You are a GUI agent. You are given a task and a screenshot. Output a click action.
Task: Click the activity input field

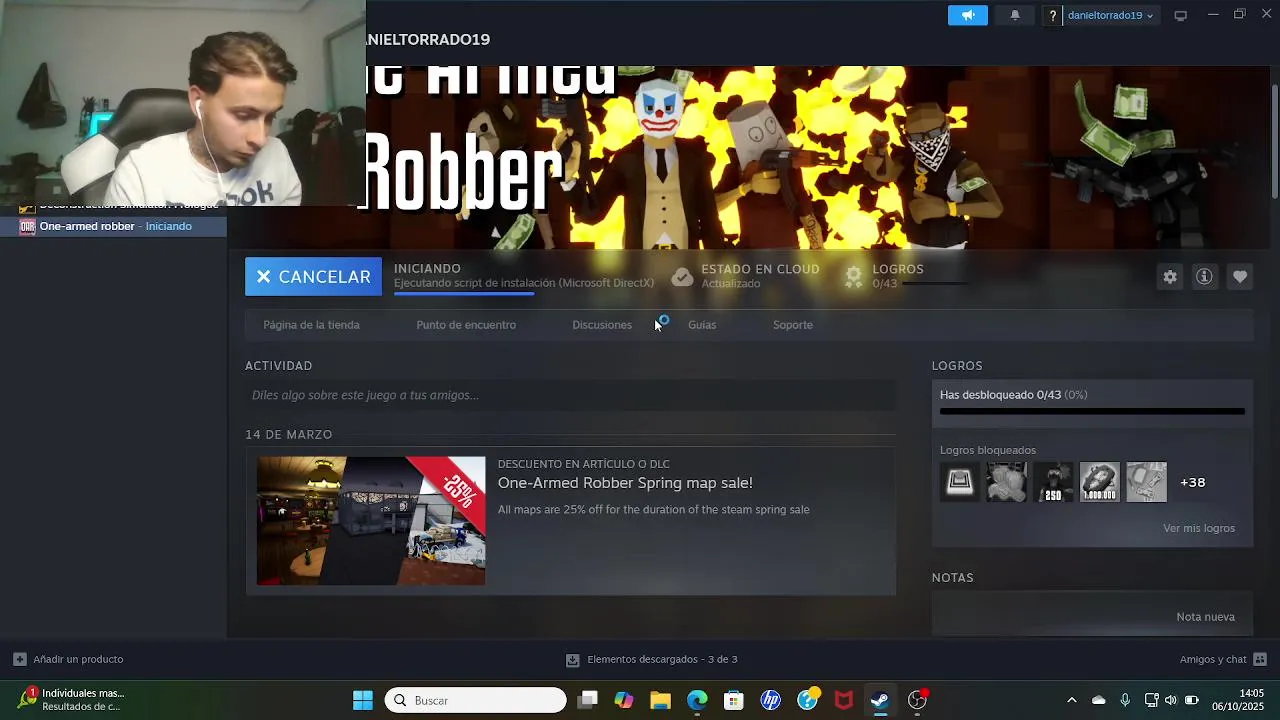click(x=570, y=395)
